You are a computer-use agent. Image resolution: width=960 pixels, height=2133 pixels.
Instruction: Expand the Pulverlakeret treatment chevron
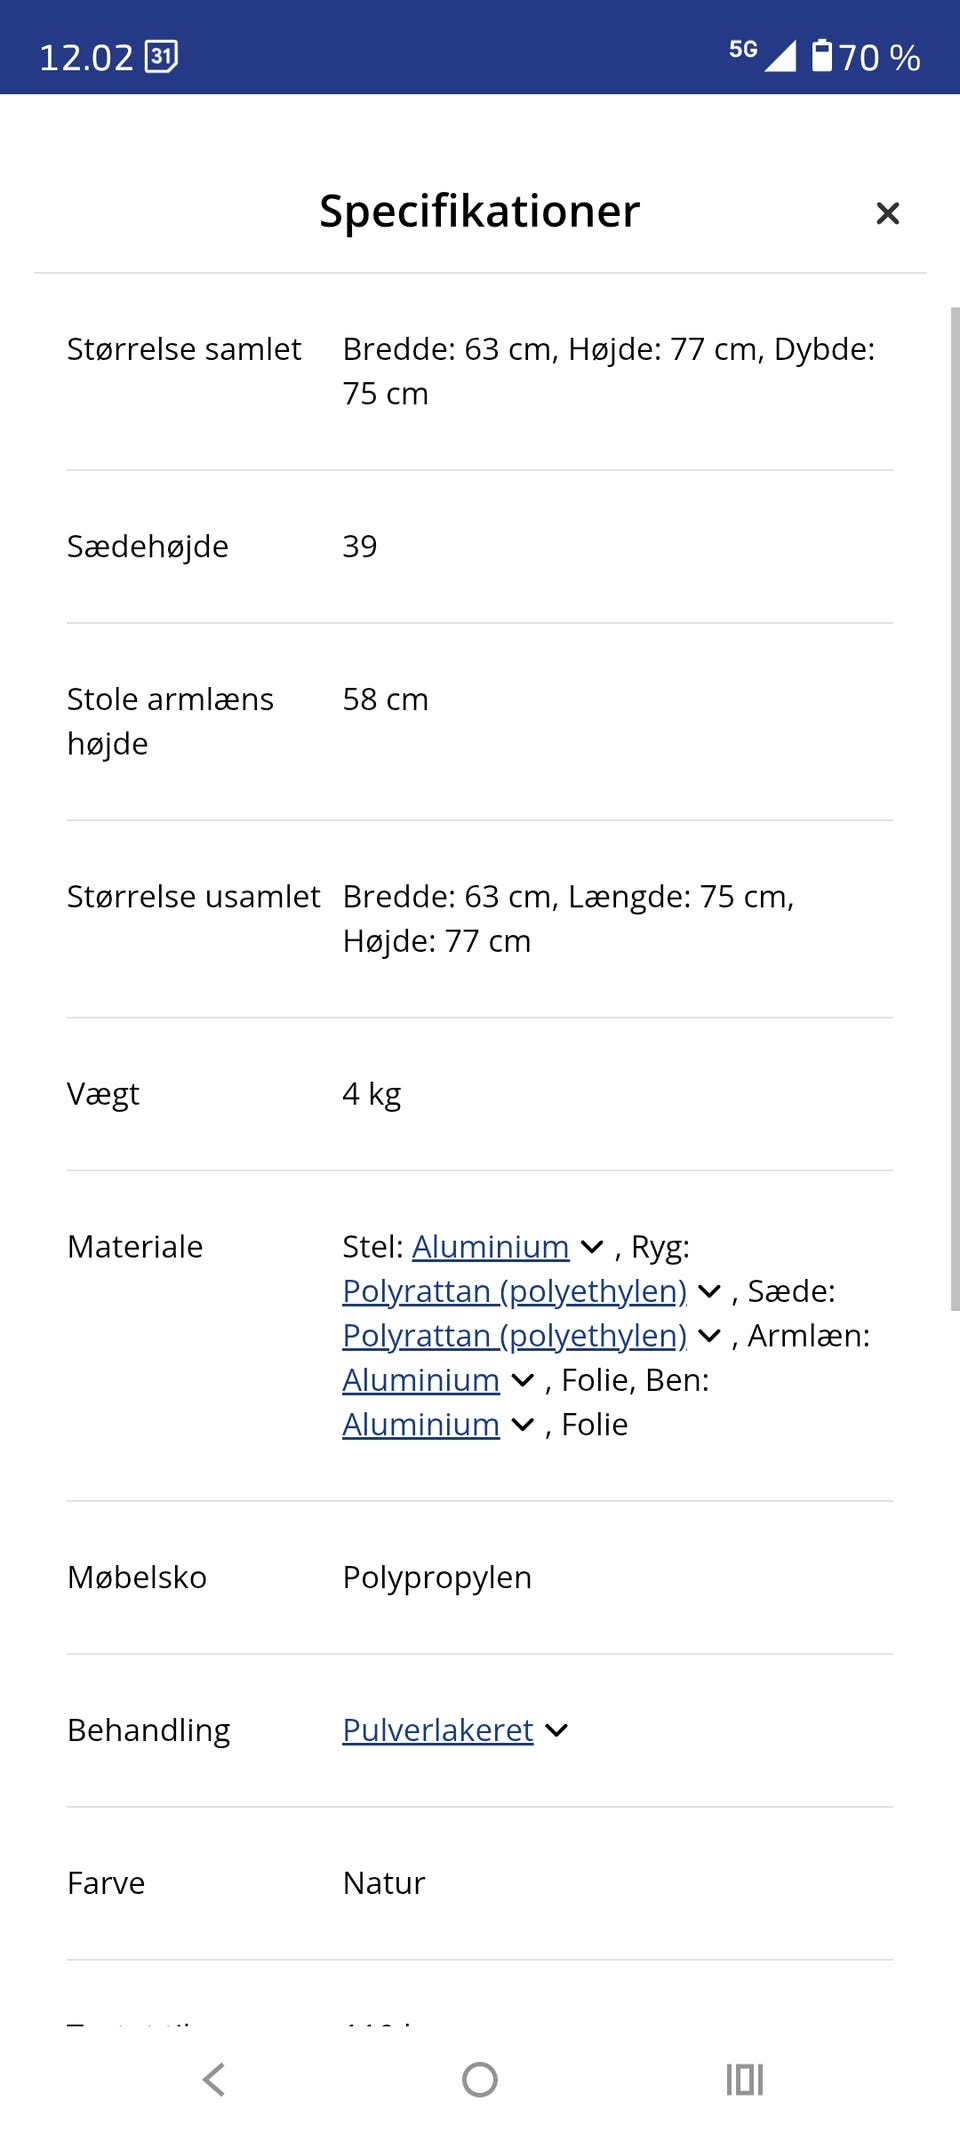coord(557,1729)
